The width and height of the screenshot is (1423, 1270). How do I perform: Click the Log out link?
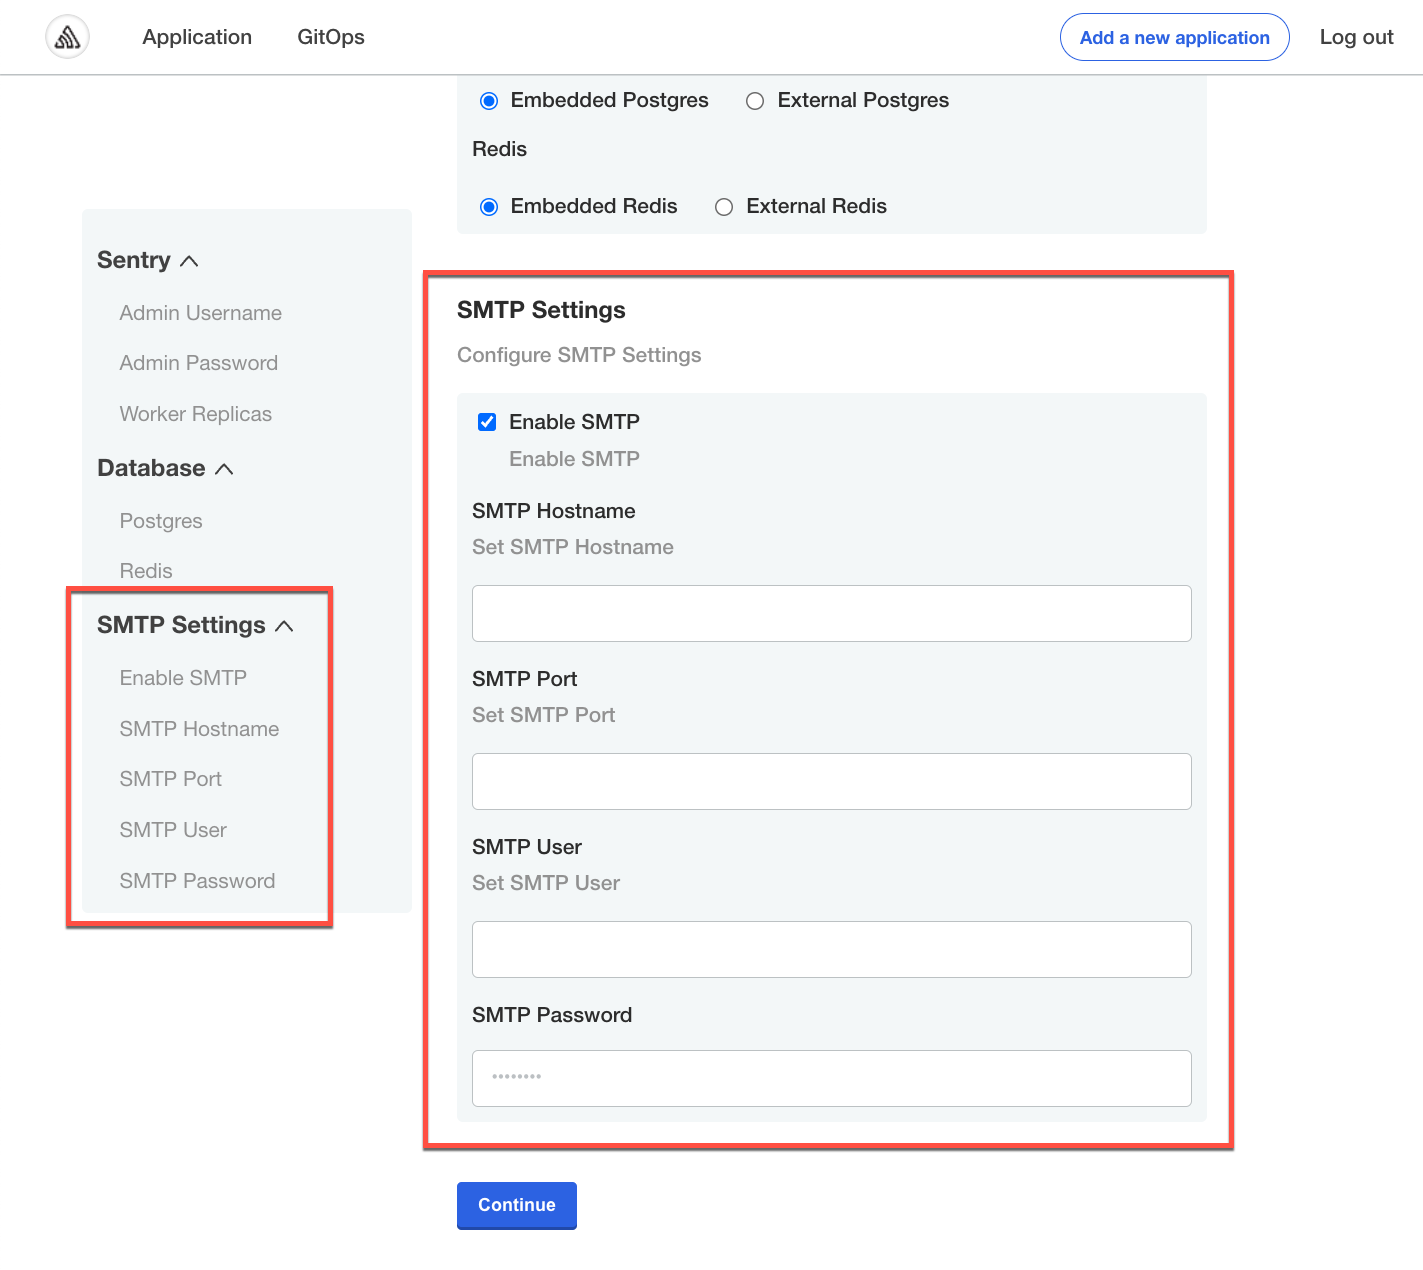1356,37
